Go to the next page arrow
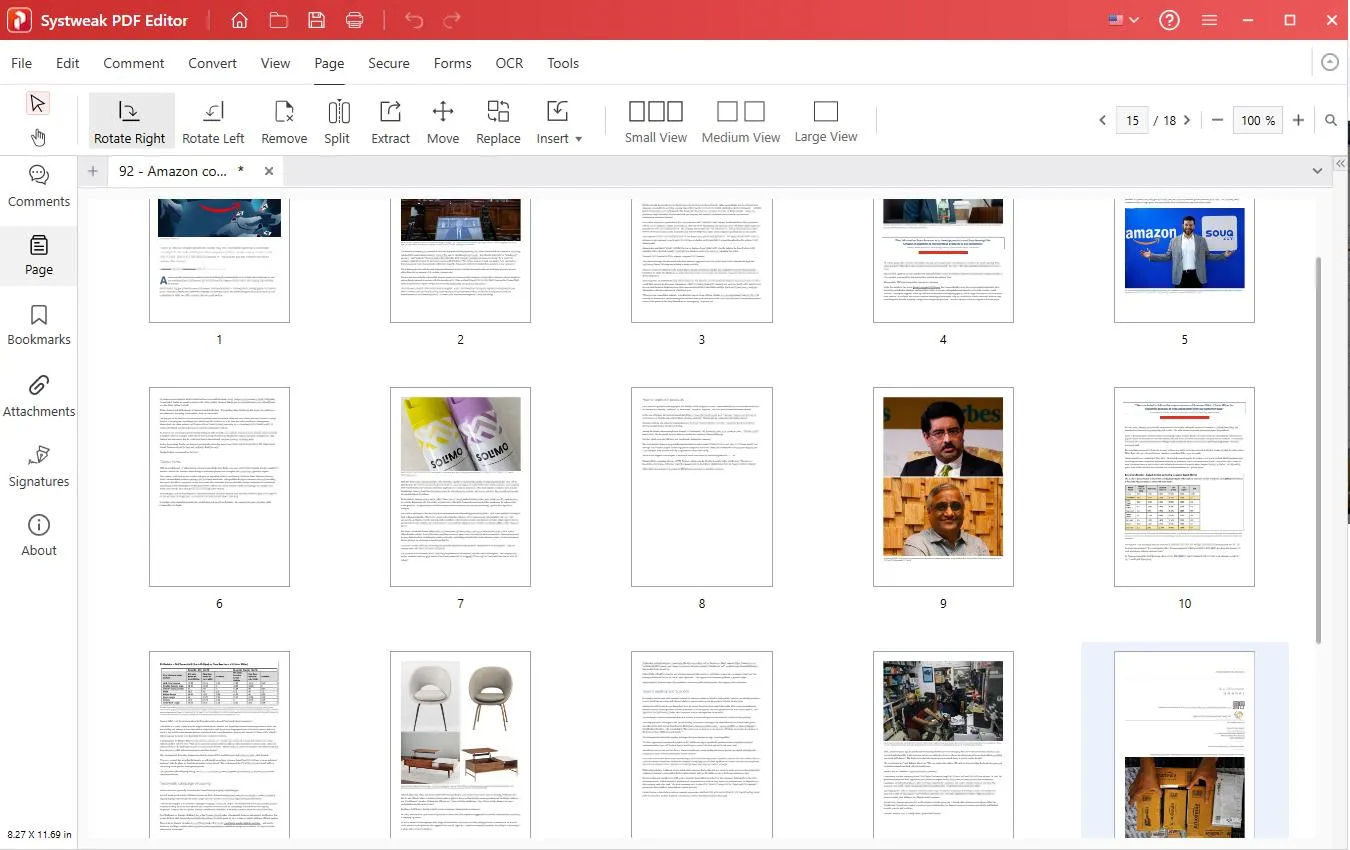Image resolution: width=1350 pixels, height=850 pixels. pyautogui.click(x=1187, y=120)
